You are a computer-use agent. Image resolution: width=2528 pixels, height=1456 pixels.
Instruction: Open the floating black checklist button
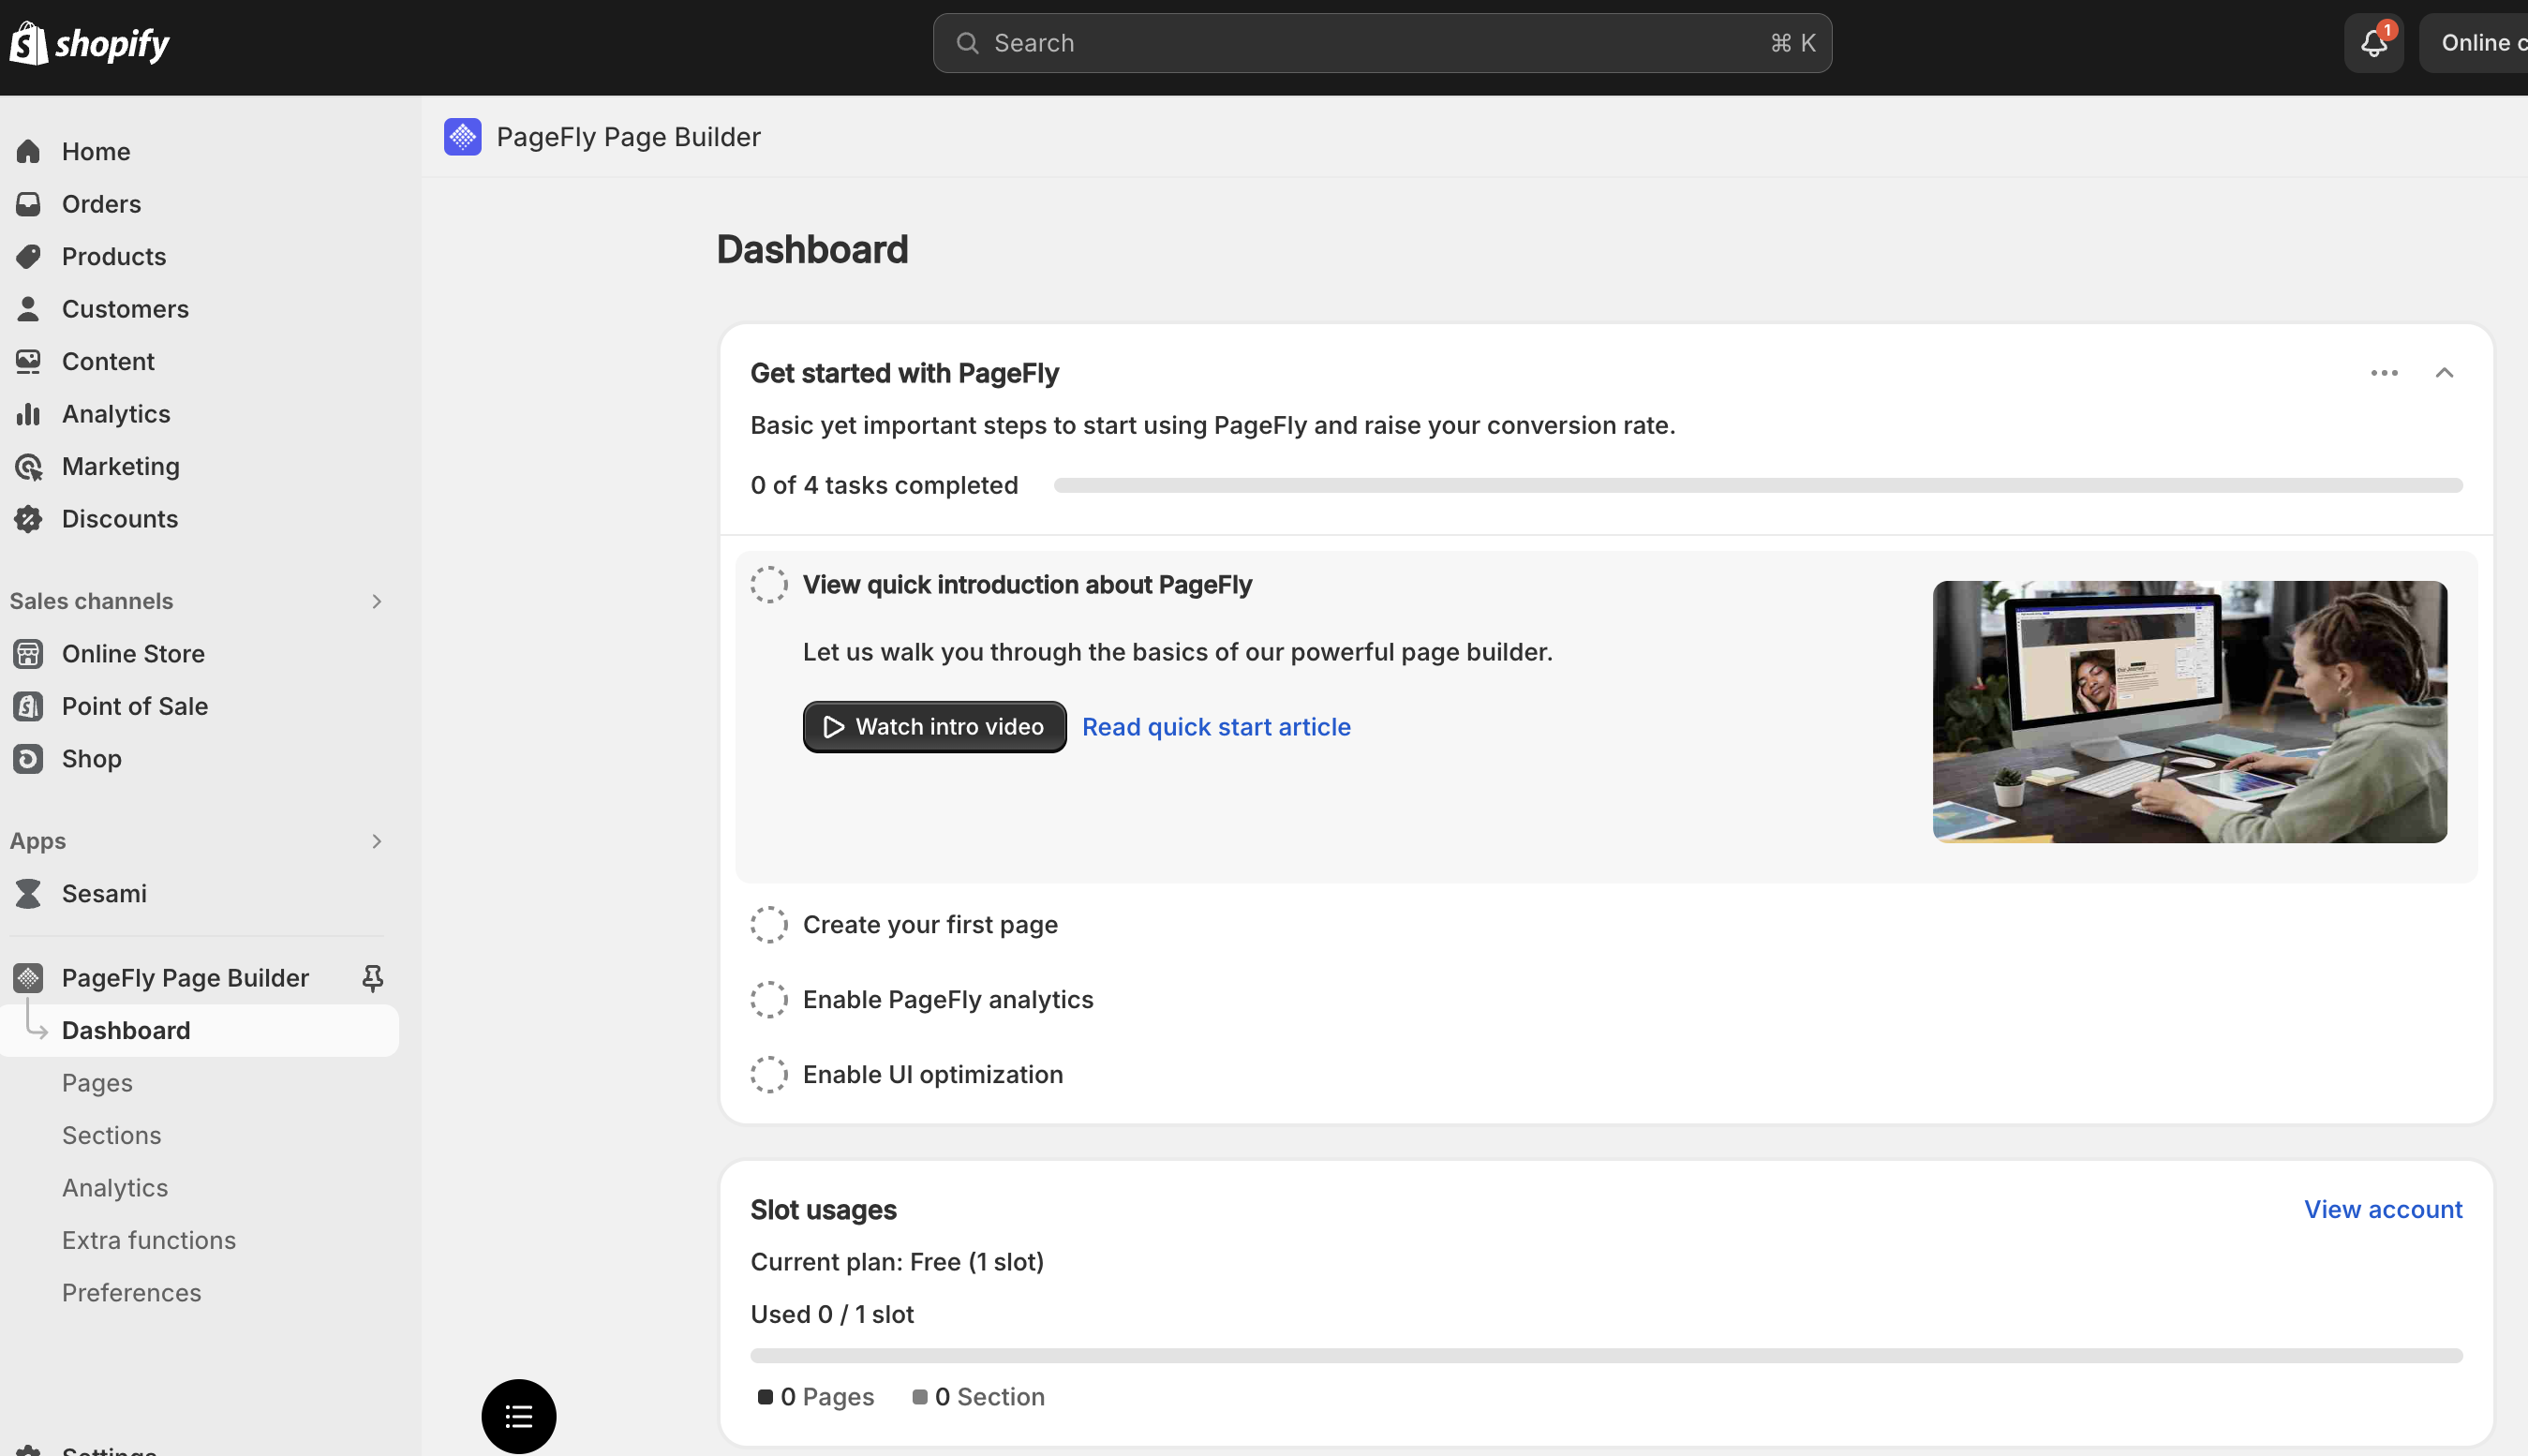coord(519,1416)
